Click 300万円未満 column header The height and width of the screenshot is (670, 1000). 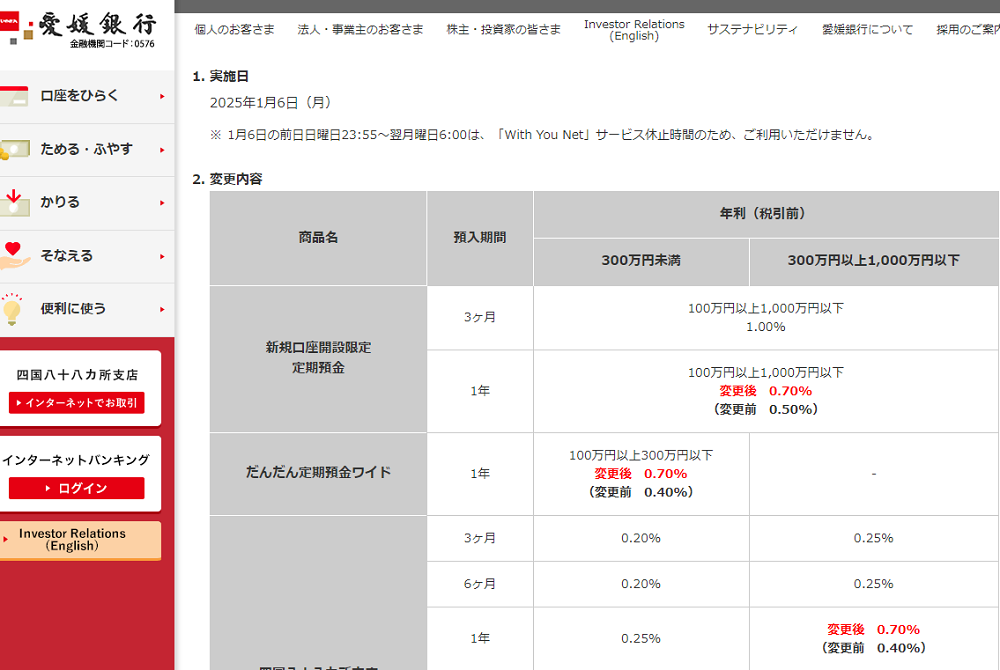coord(641,261)
